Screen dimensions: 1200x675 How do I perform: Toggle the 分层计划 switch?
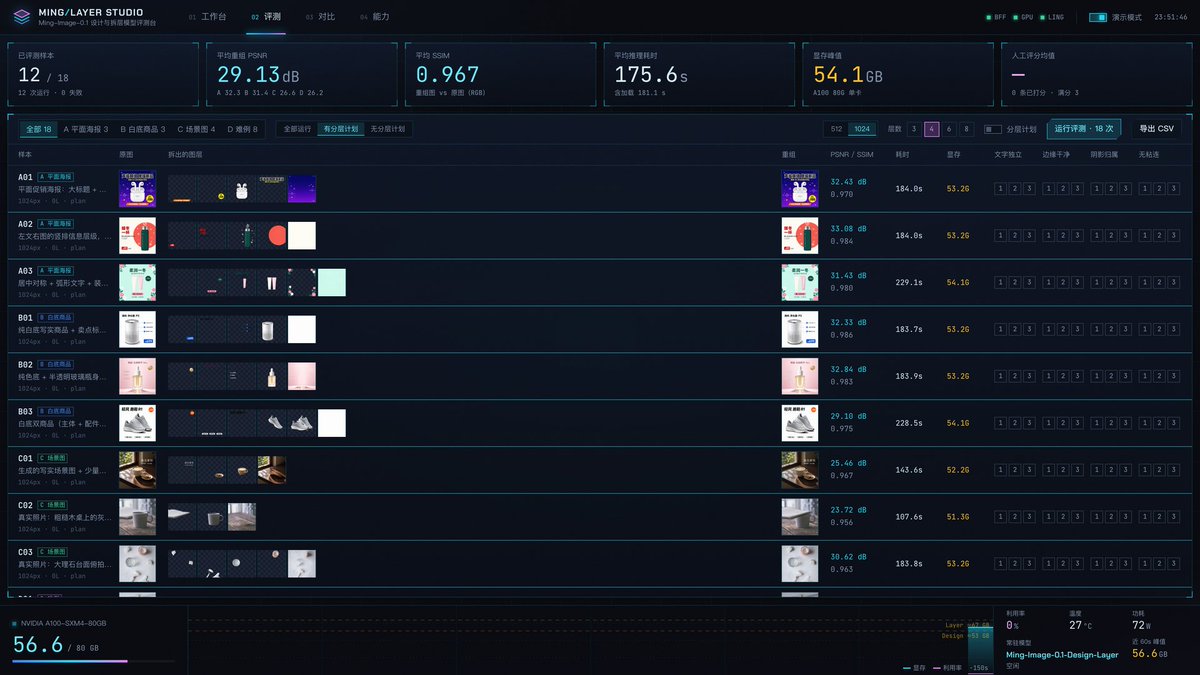coord(993,129)
